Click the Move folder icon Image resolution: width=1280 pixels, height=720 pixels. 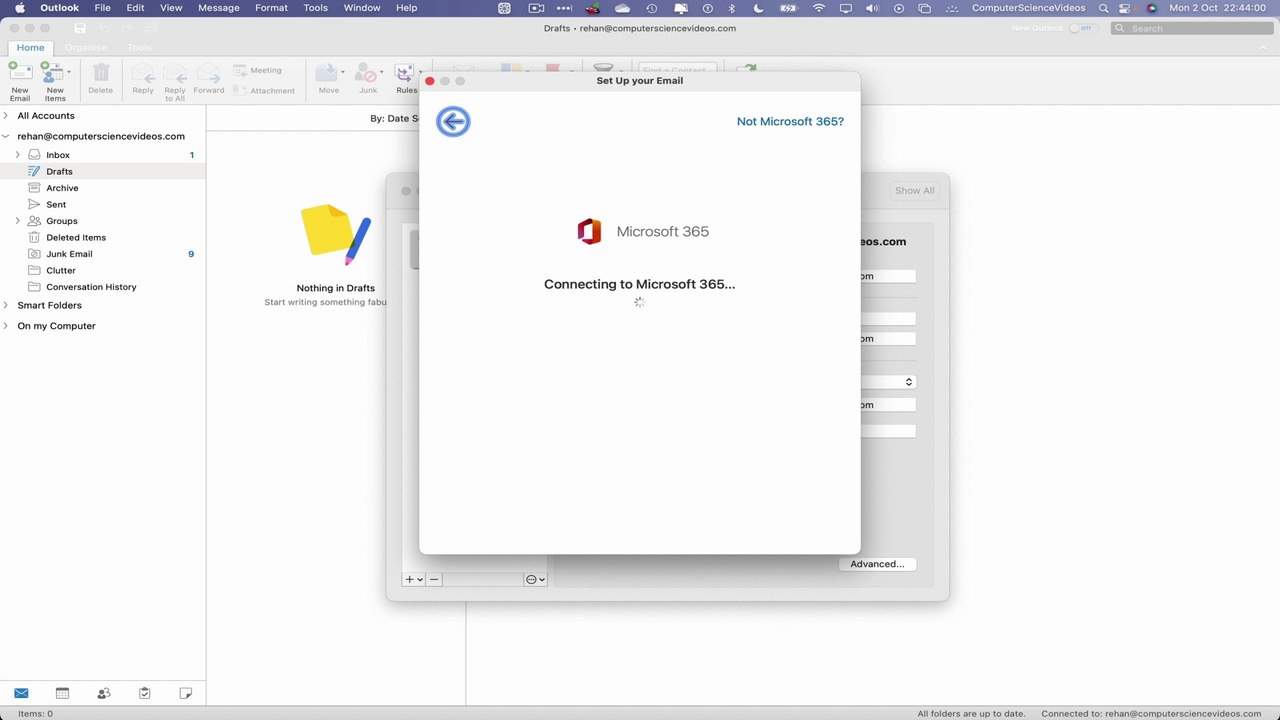tap(326, 73)
